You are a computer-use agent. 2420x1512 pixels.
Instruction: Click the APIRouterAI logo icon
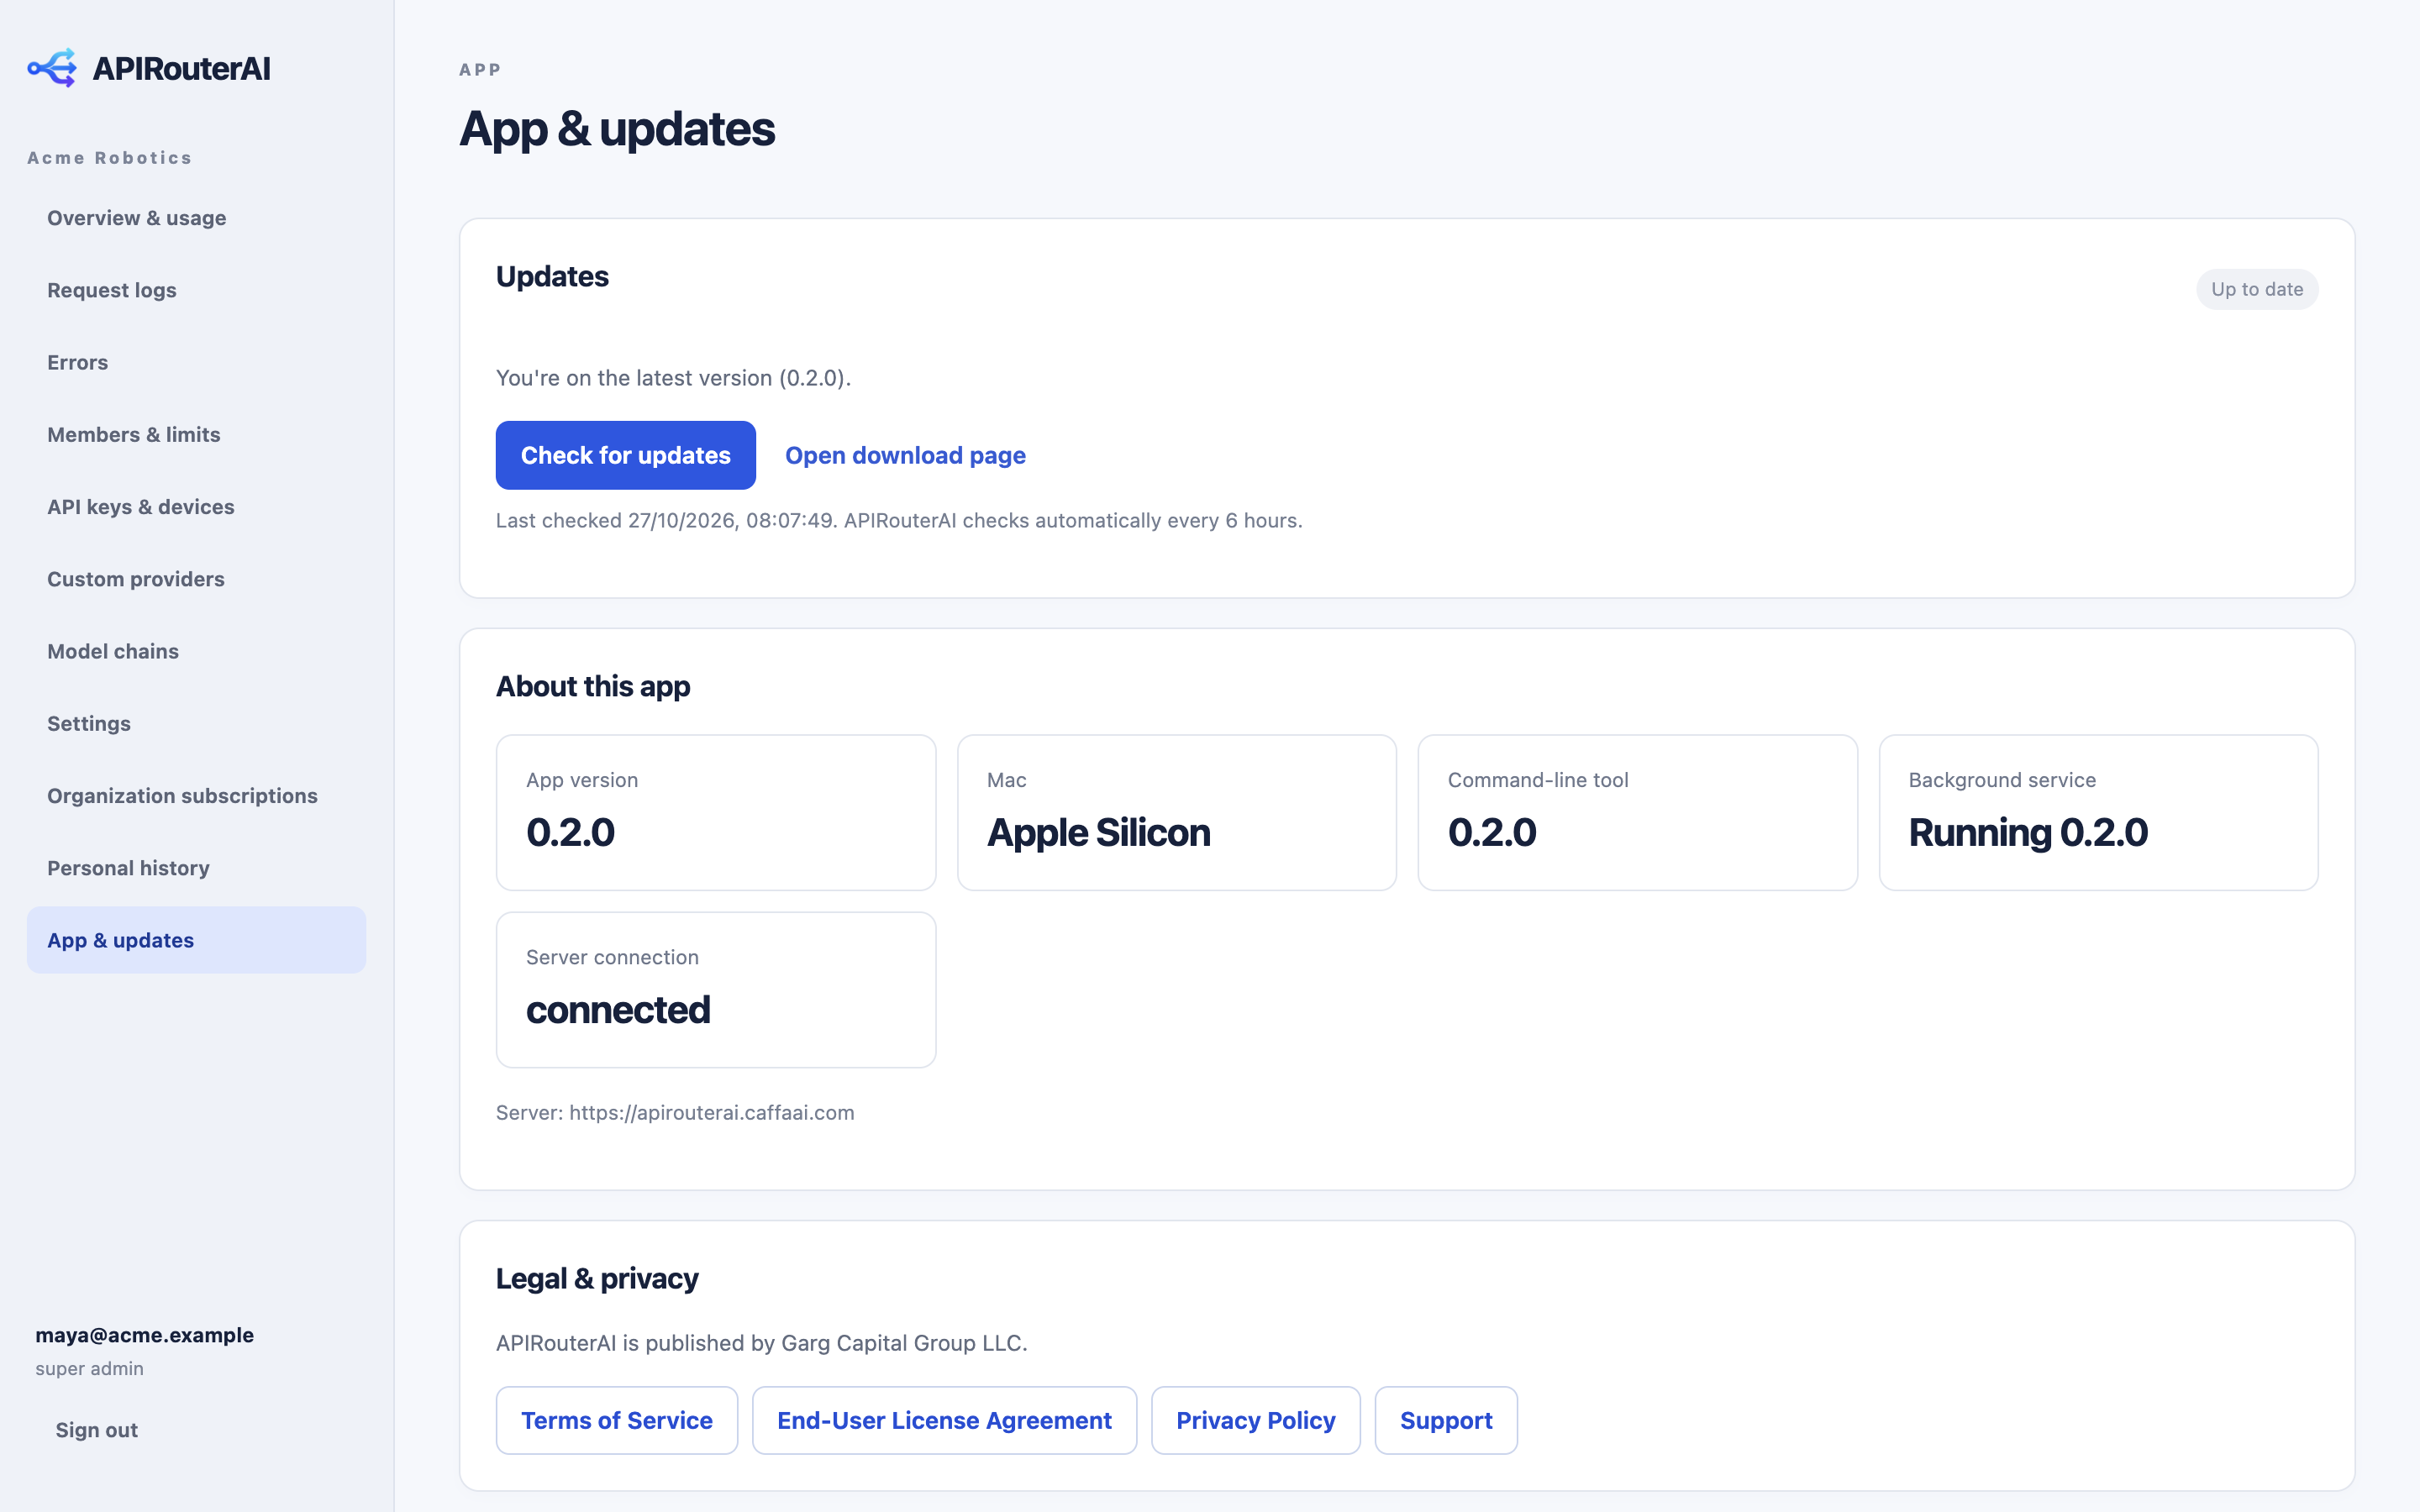(52, 68)
